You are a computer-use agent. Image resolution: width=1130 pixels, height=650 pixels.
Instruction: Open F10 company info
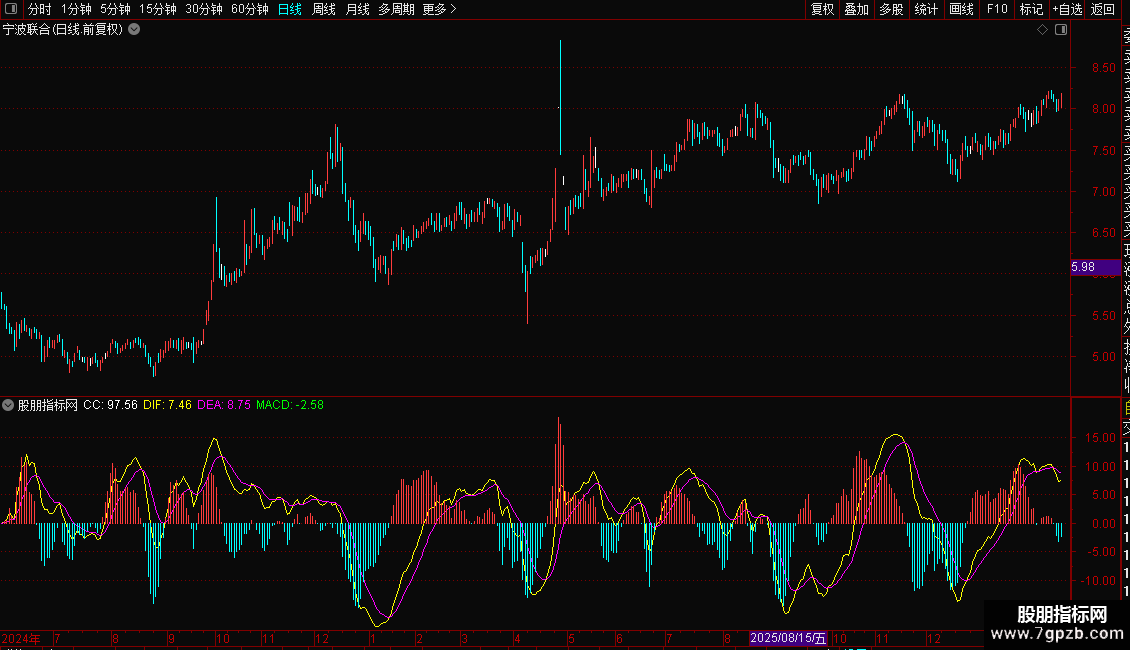click(x=997, y=9)
